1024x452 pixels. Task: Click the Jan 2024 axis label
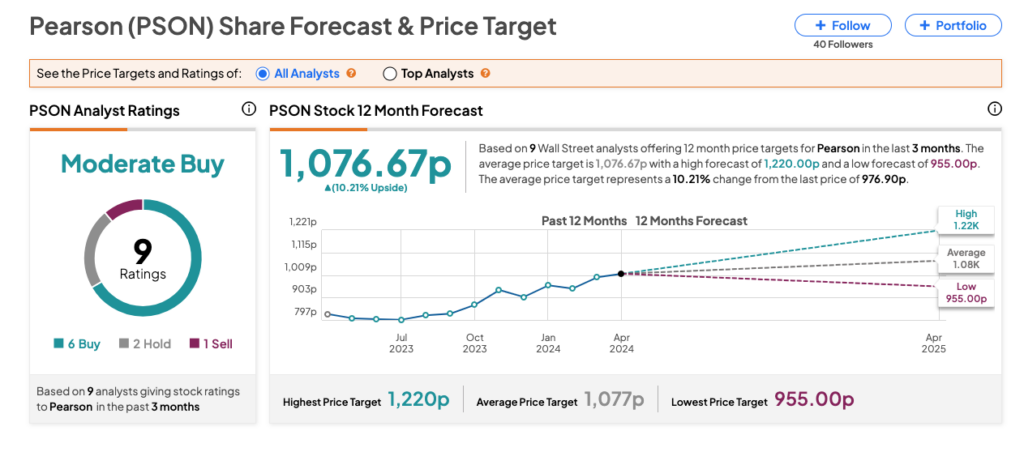click(549, 343)
